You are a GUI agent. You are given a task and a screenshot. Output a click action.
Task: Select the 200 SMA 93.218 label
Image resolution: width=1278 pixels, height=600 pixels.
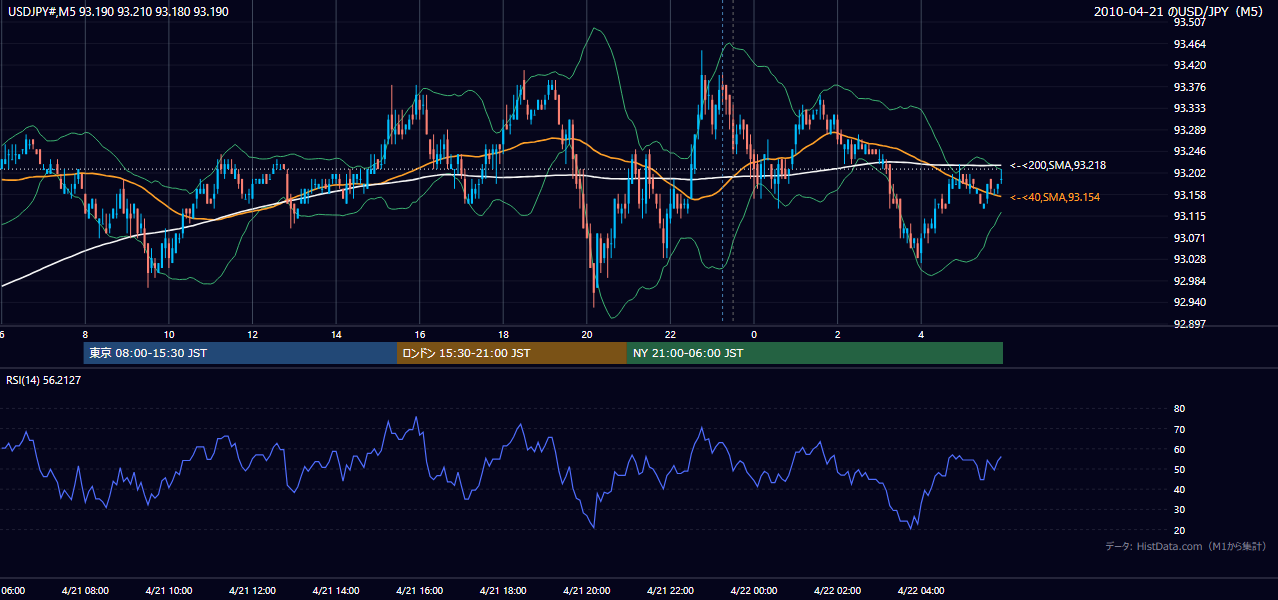[1057, 165]
